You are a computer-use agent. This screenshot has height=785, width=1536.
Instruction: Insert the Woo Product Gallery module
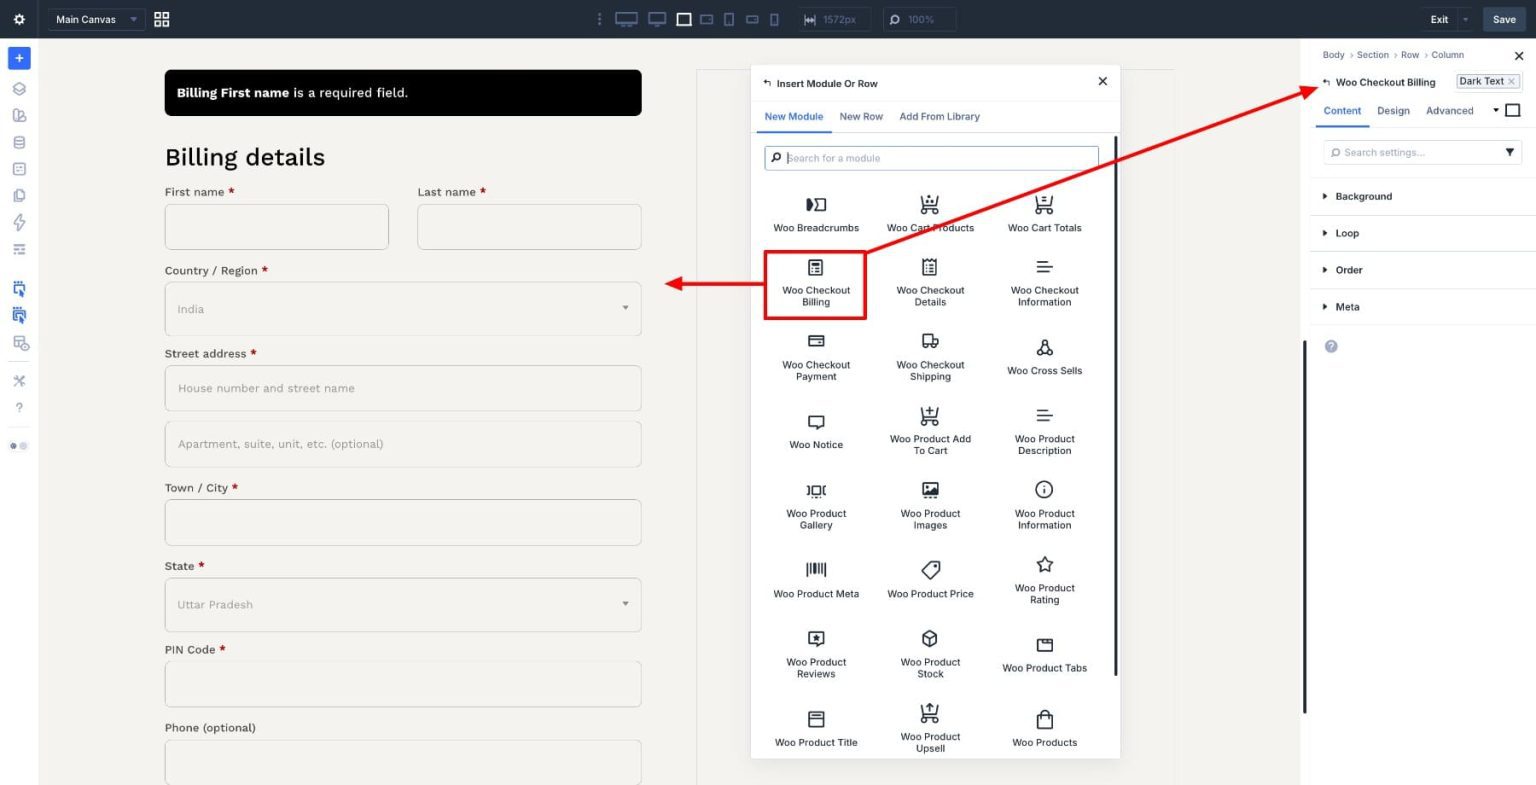(x=816, y=506)
